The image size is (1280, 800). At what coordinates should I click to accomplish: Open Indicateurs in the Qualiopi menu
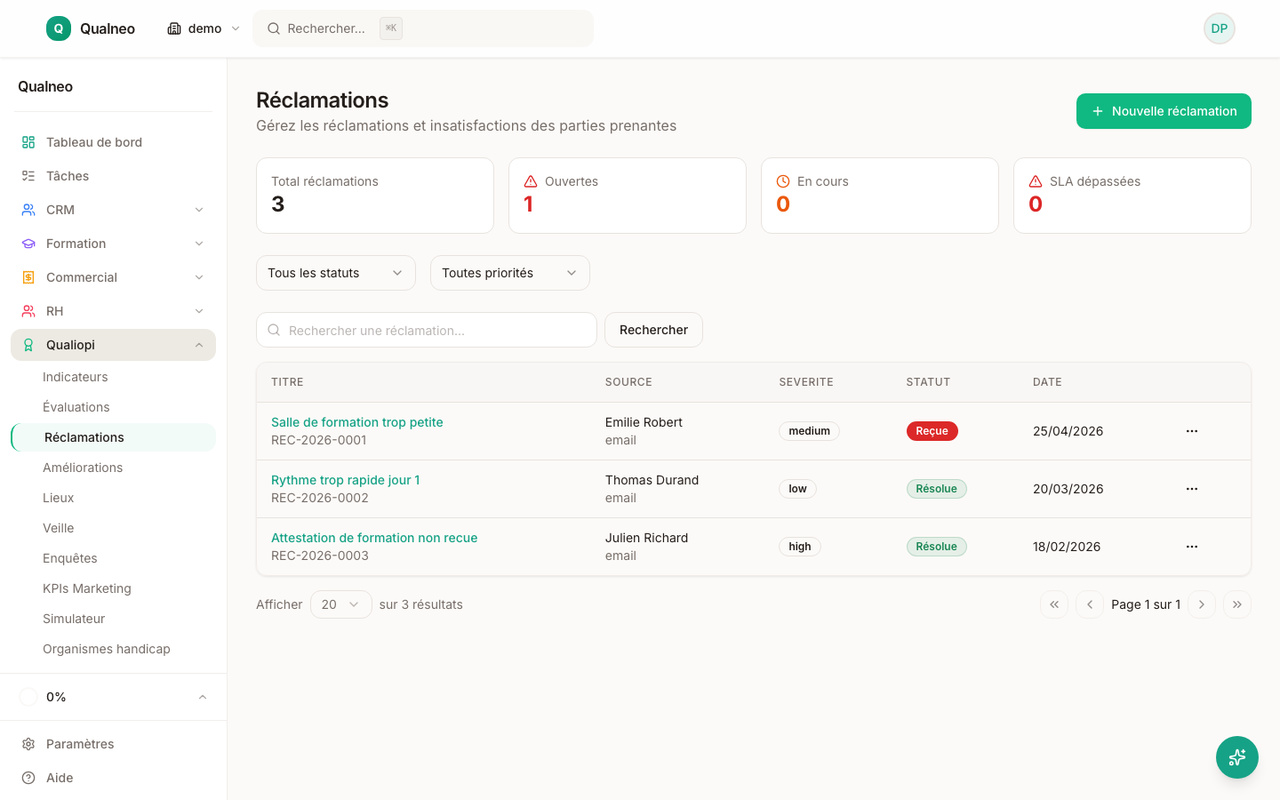click(x=75, y=377)
